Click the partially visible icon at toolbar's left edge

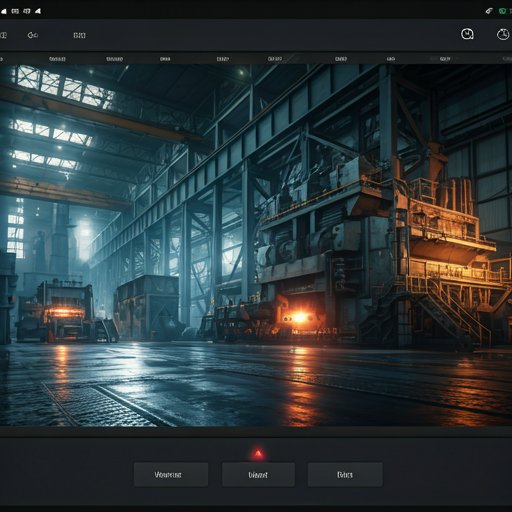tap(3, 35)
